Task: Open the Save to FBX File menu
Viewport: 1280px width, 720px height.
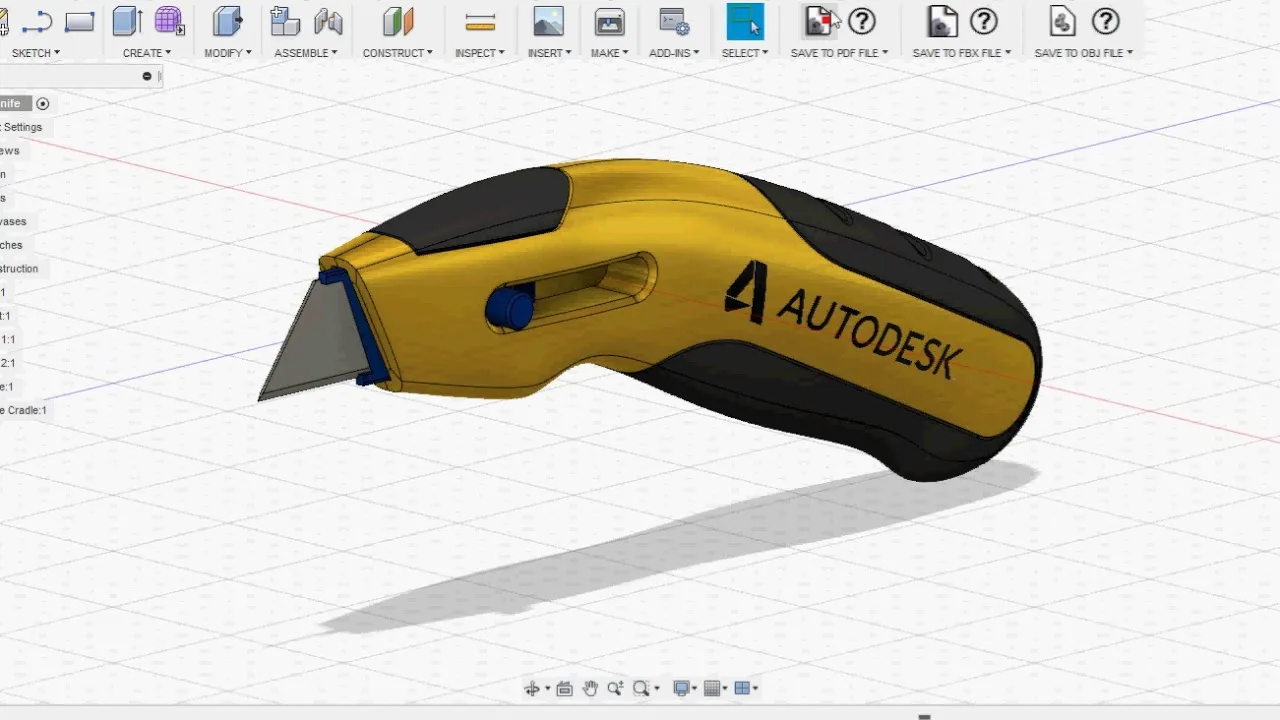Action: 962,53
